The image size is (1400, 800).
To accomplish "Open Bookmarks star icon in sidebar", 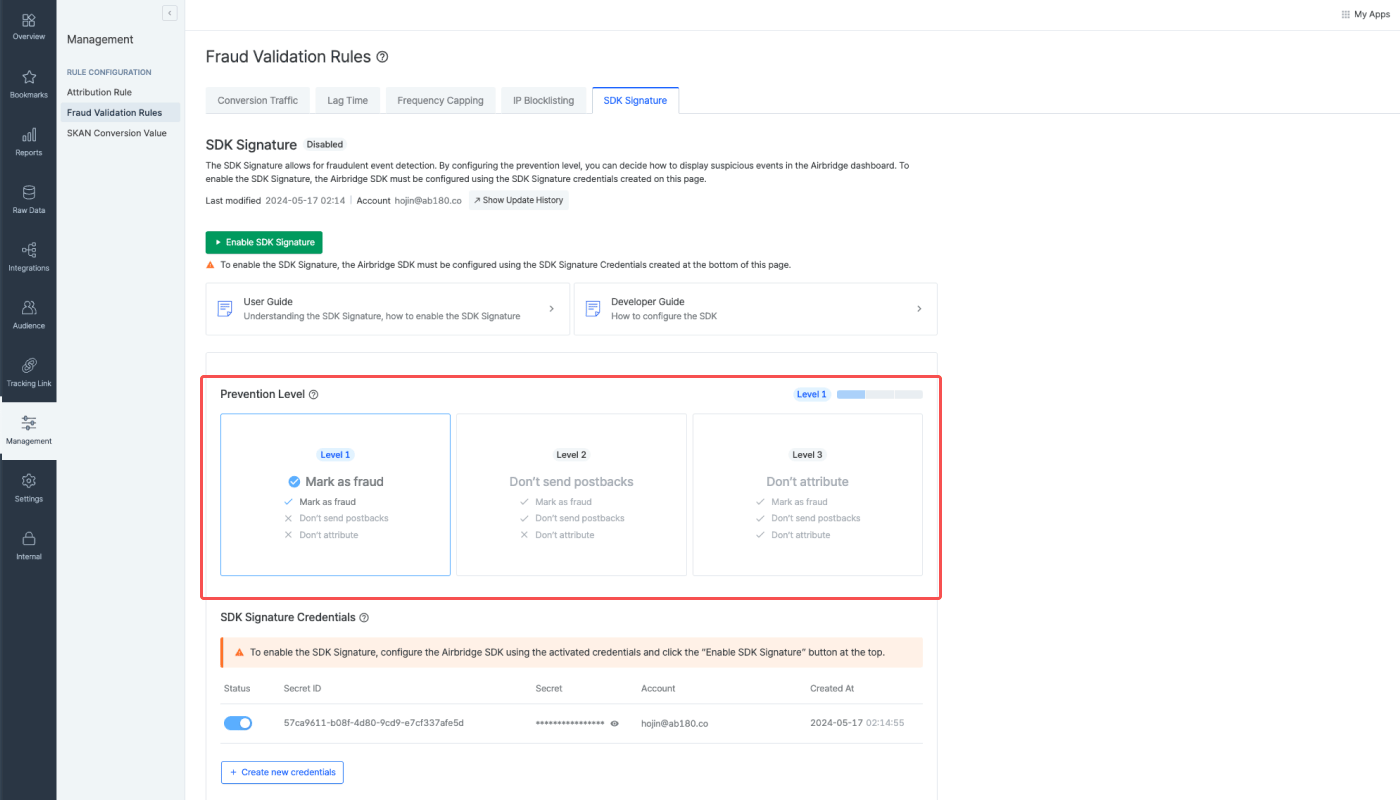I will click(x=28, y=77).
